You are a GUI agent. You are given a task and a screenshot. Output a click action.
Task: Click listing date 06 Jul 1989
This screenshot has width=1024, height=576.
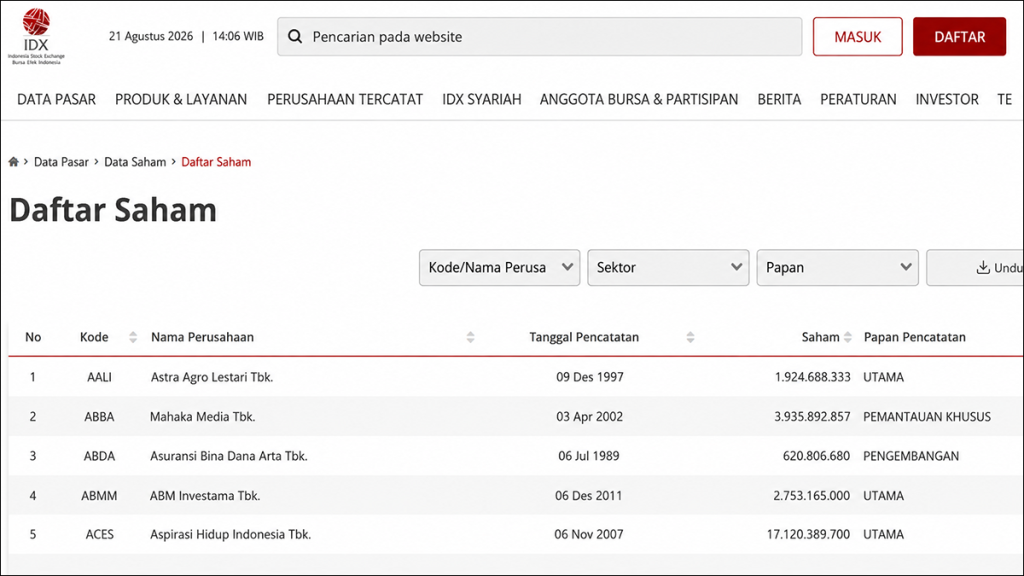[589, 456]
